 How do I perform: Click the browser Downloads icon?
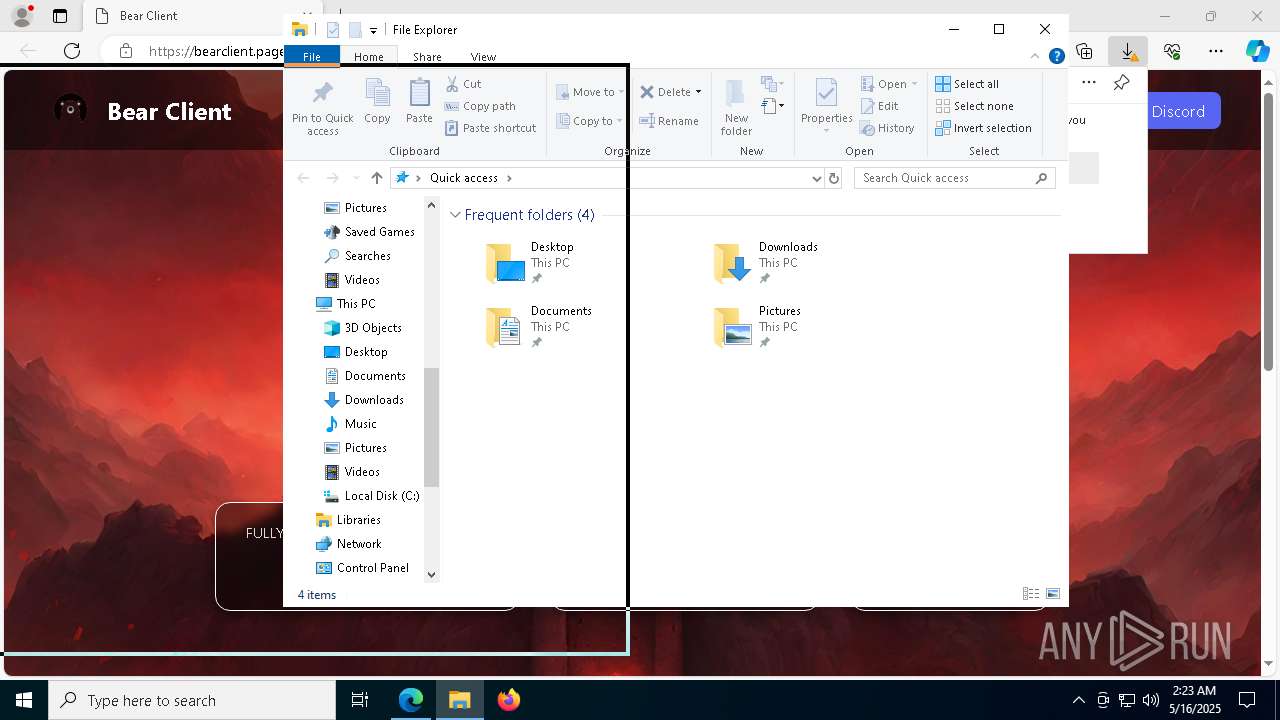[1127, 51]
